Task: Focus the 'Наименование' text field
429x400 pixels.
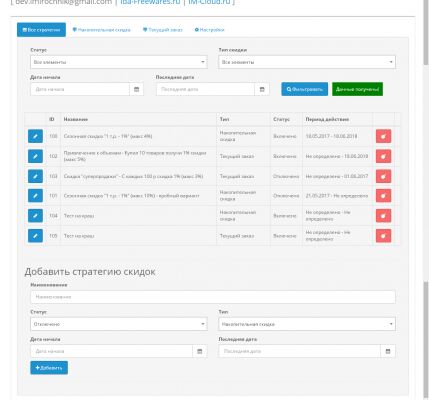Action: (x=213, y=297)
